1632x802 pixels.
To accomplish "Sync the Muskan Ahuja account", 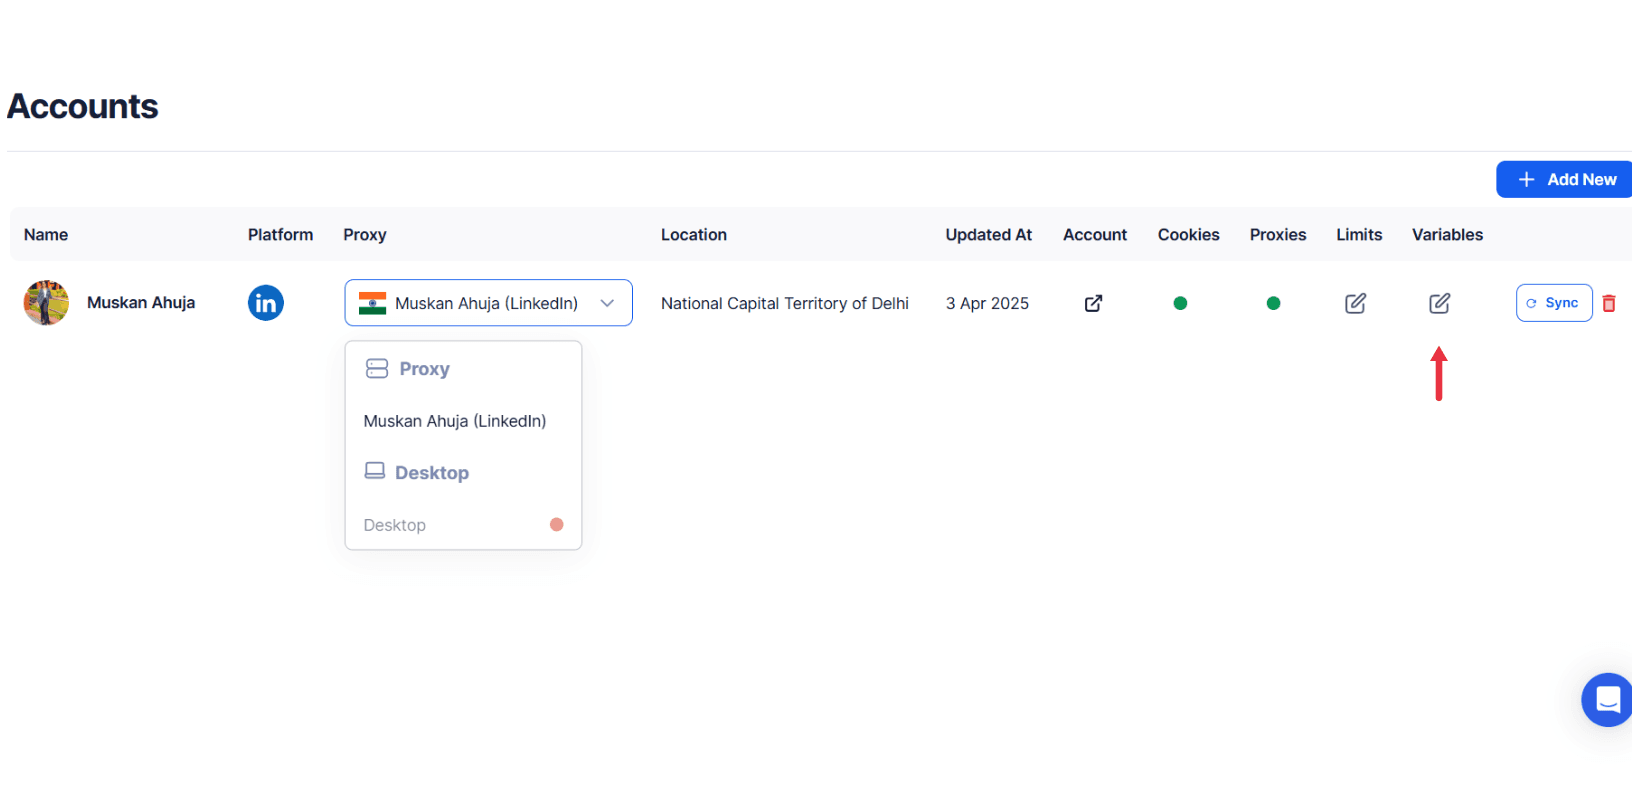I will pyautogui.click(x=1553, y=303).
